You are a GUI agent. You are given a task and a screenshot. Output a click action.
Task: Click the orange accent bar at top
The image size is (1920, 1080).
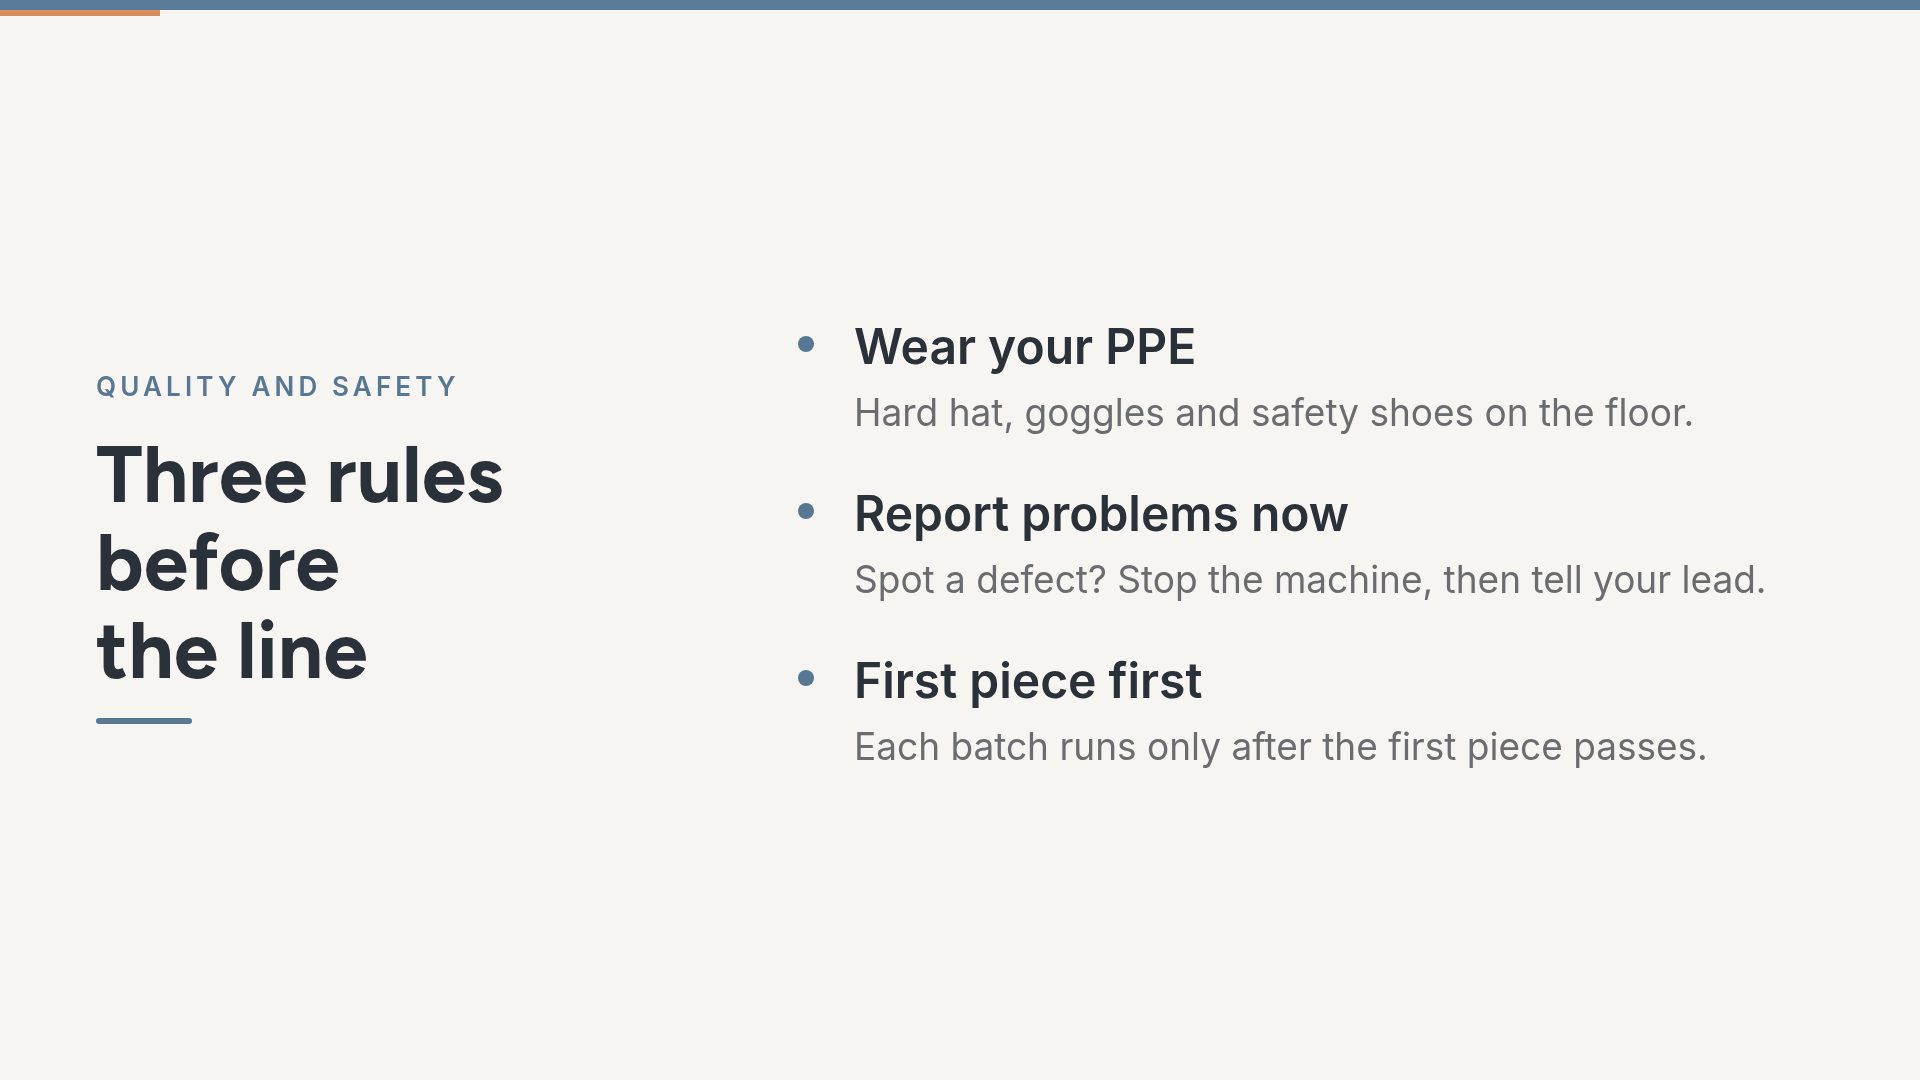click(x=80, y=13)
